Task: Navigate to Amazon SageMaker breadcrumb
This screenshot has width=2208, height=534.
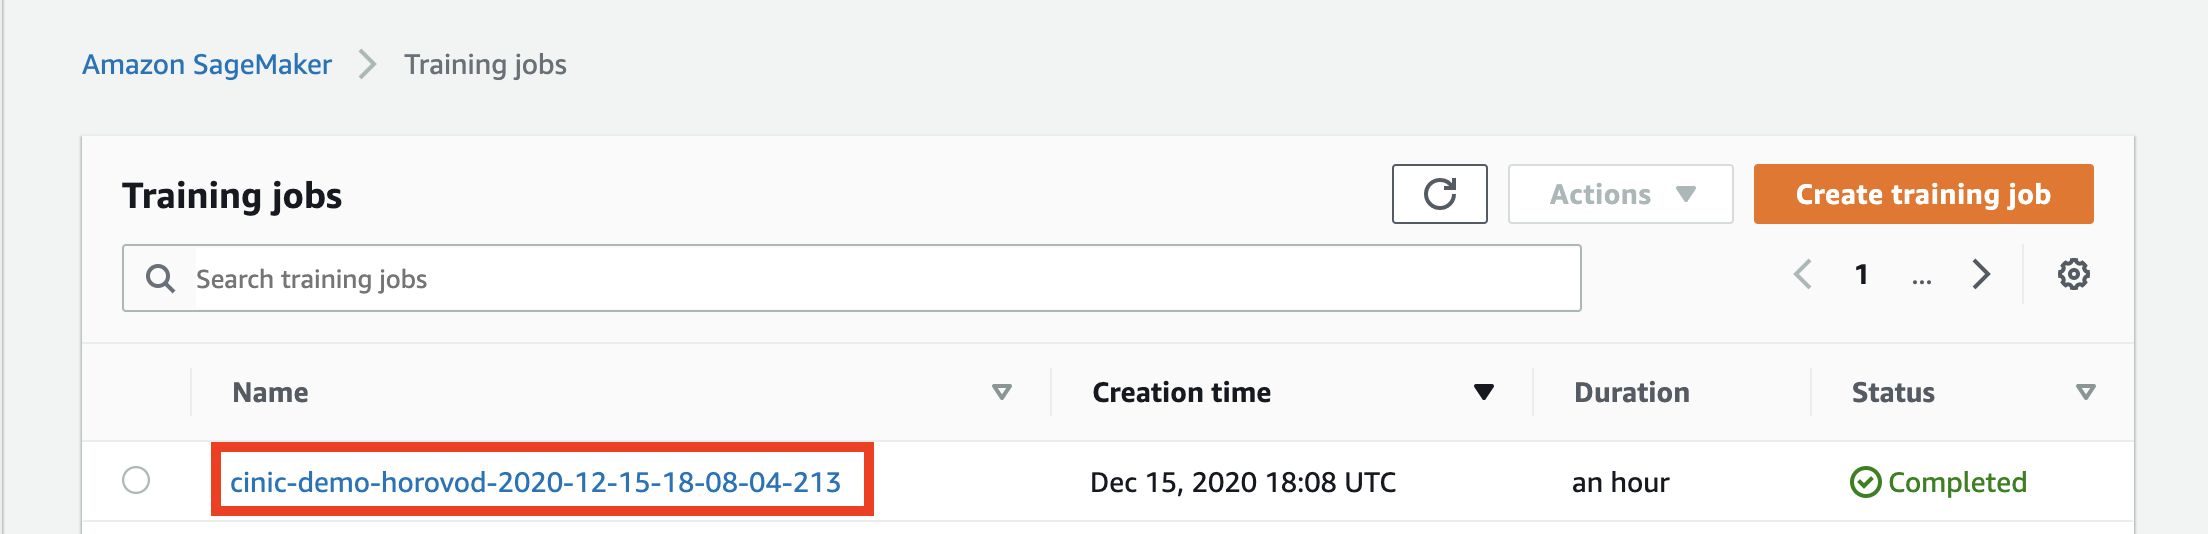Action: pos(207,65)
